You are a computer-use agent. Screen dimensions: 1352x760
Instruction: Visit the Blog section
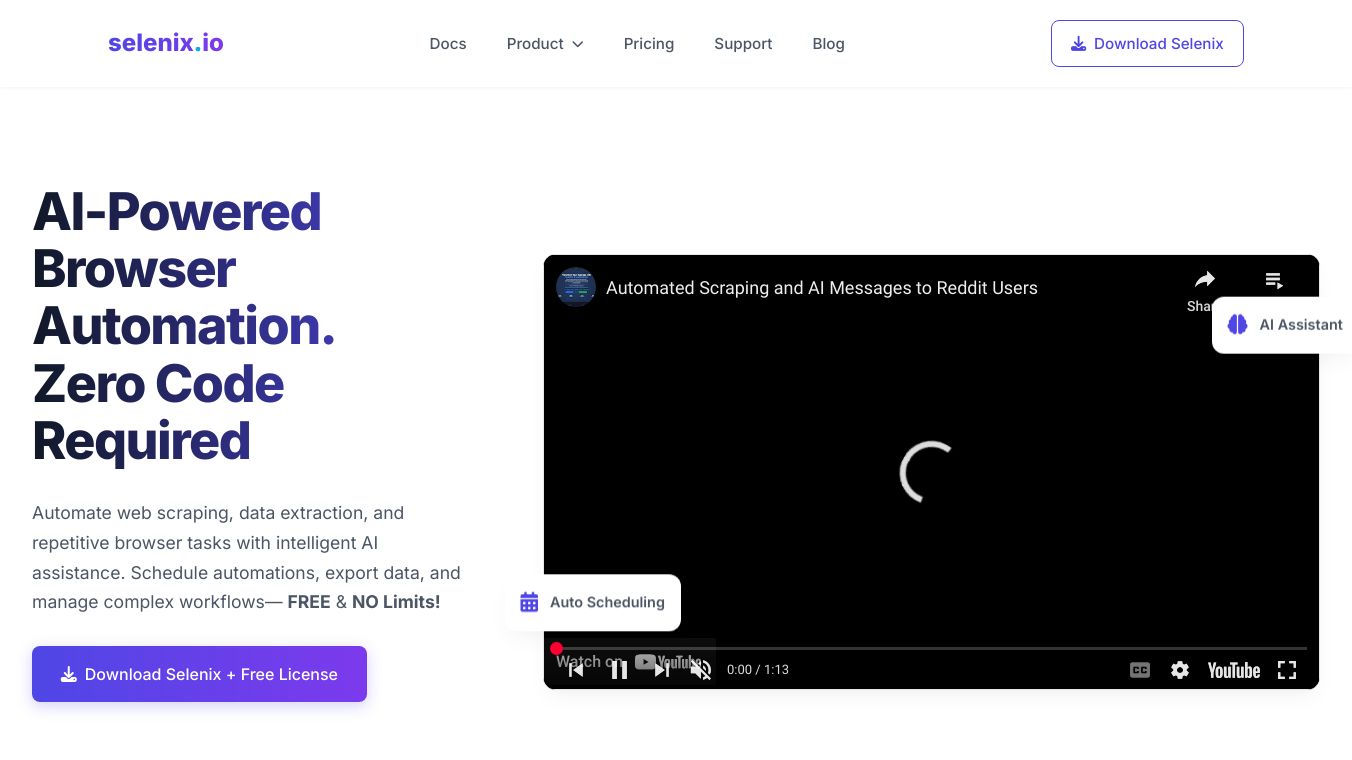click(x=828, y=44)
